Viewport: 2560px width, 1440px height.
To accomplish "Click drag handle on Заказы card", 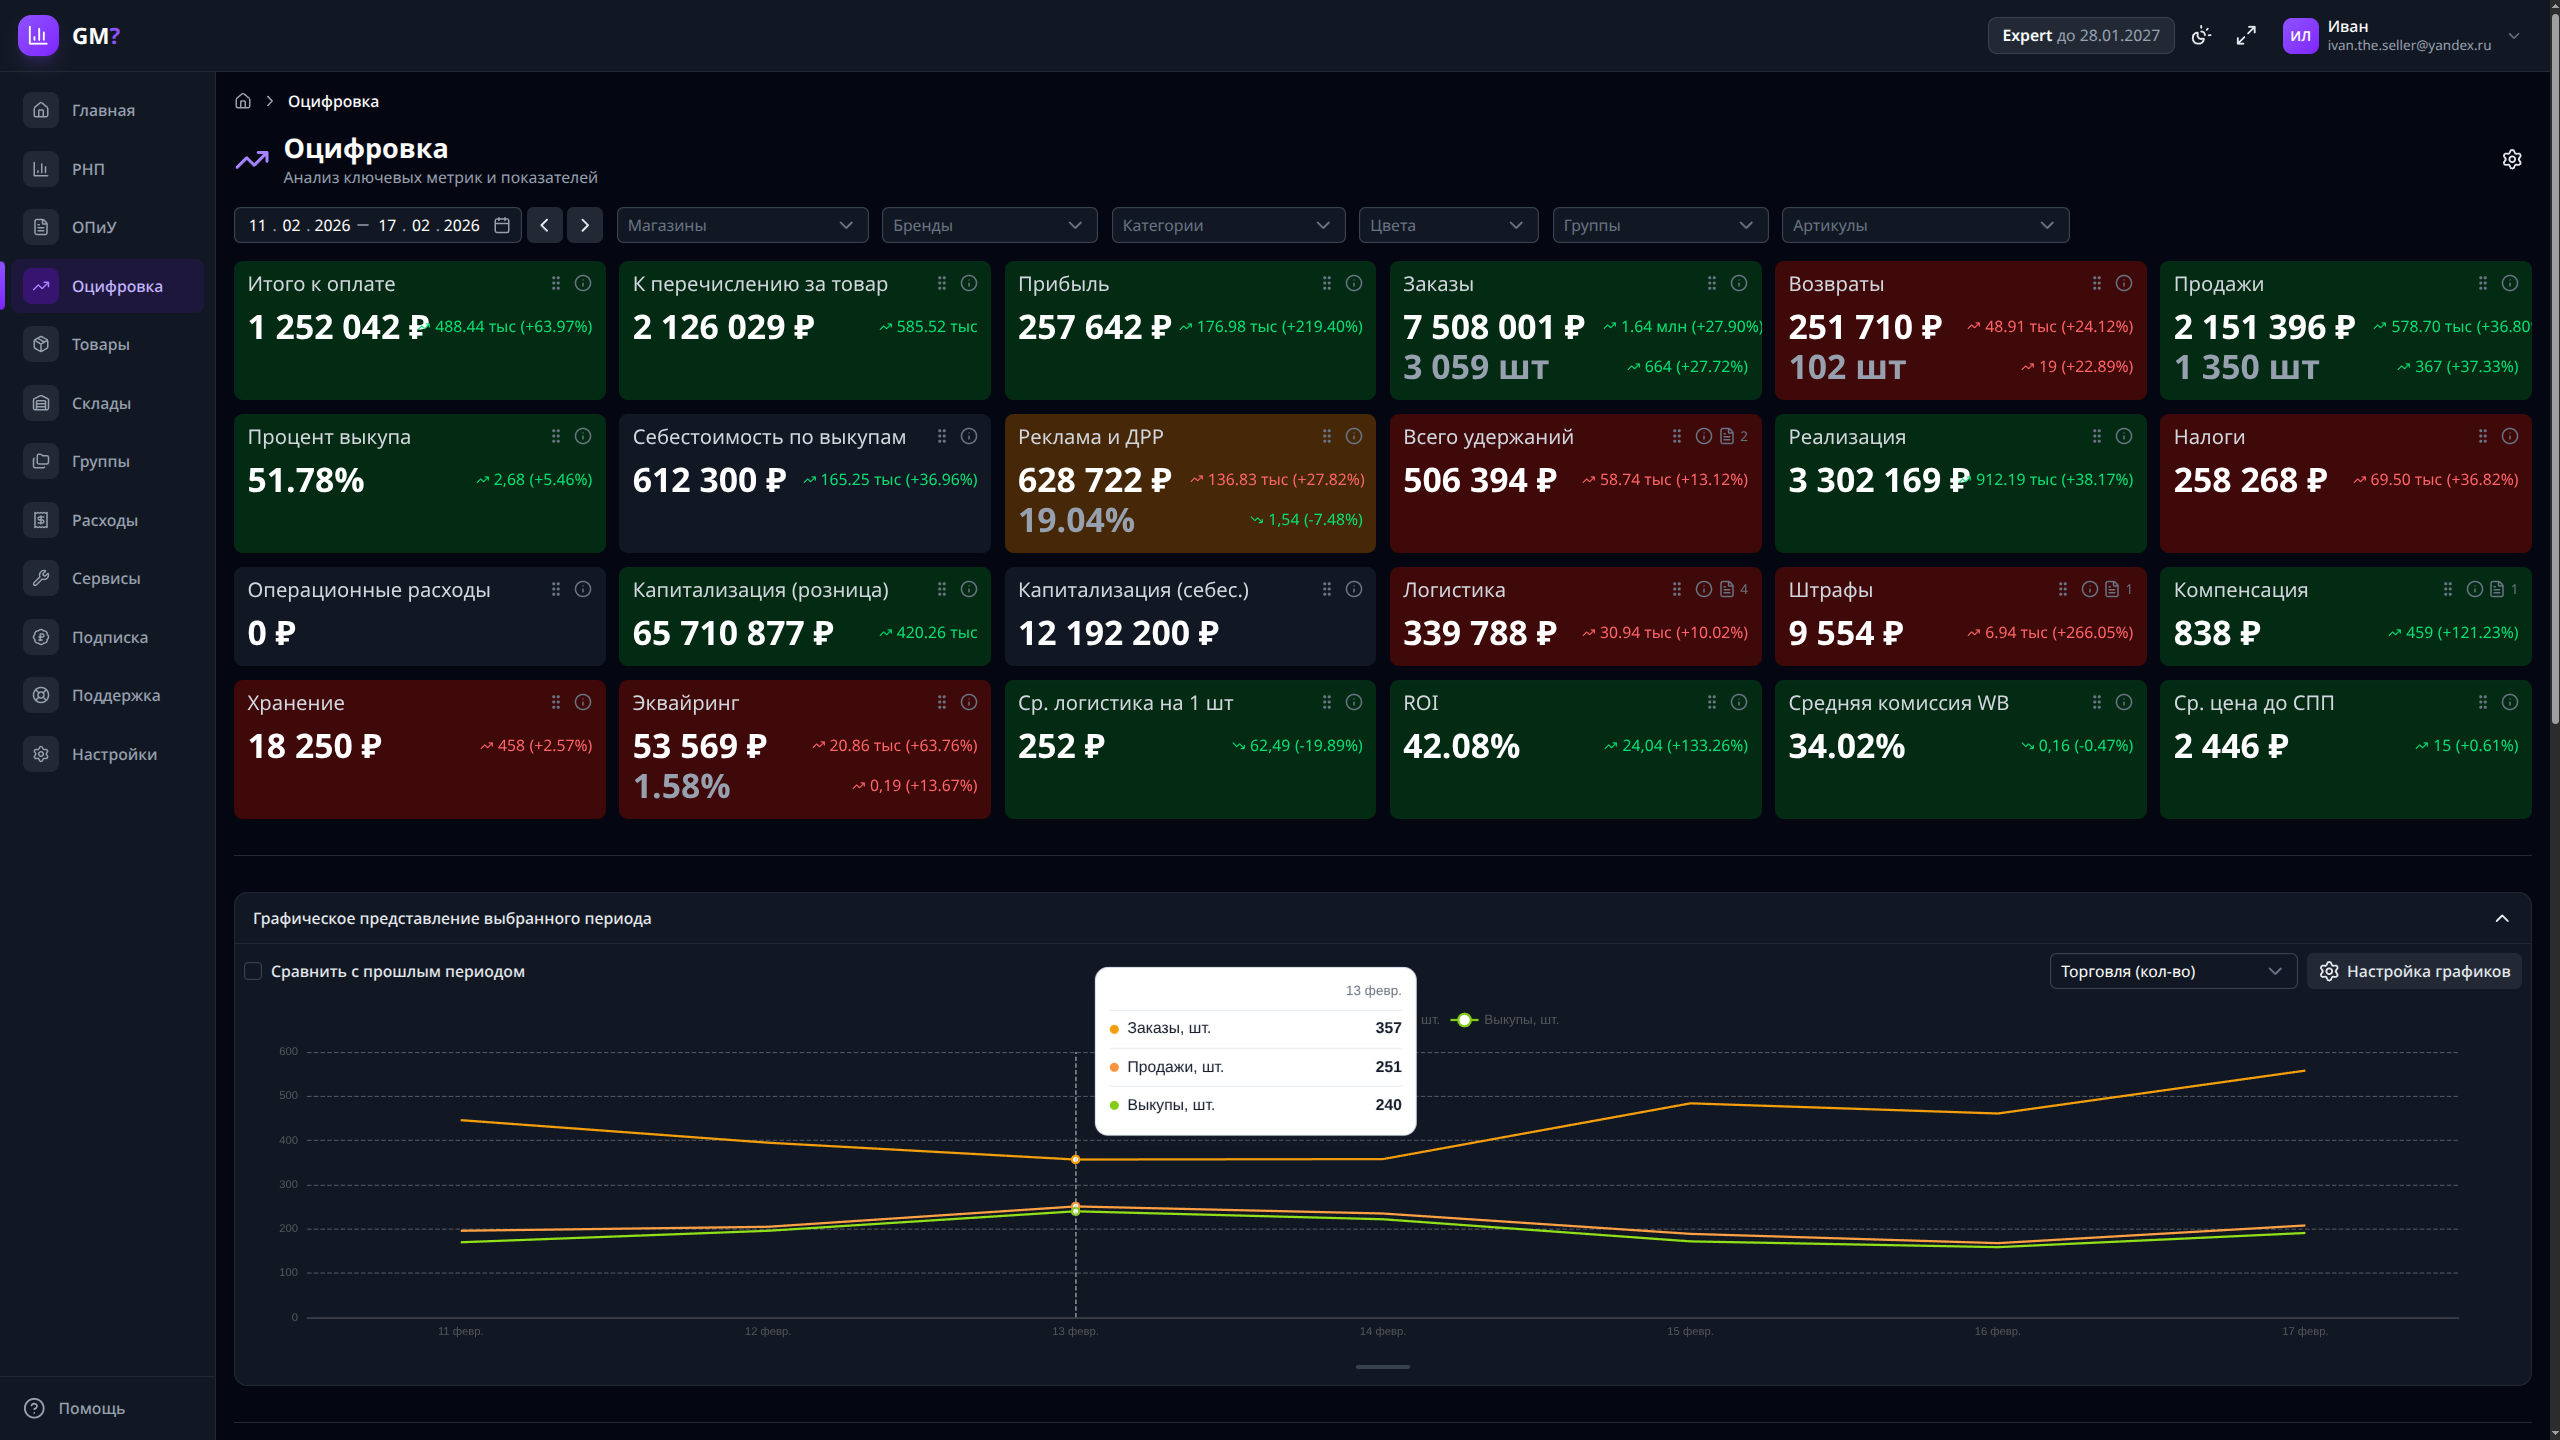I will tap(1712, 284).
